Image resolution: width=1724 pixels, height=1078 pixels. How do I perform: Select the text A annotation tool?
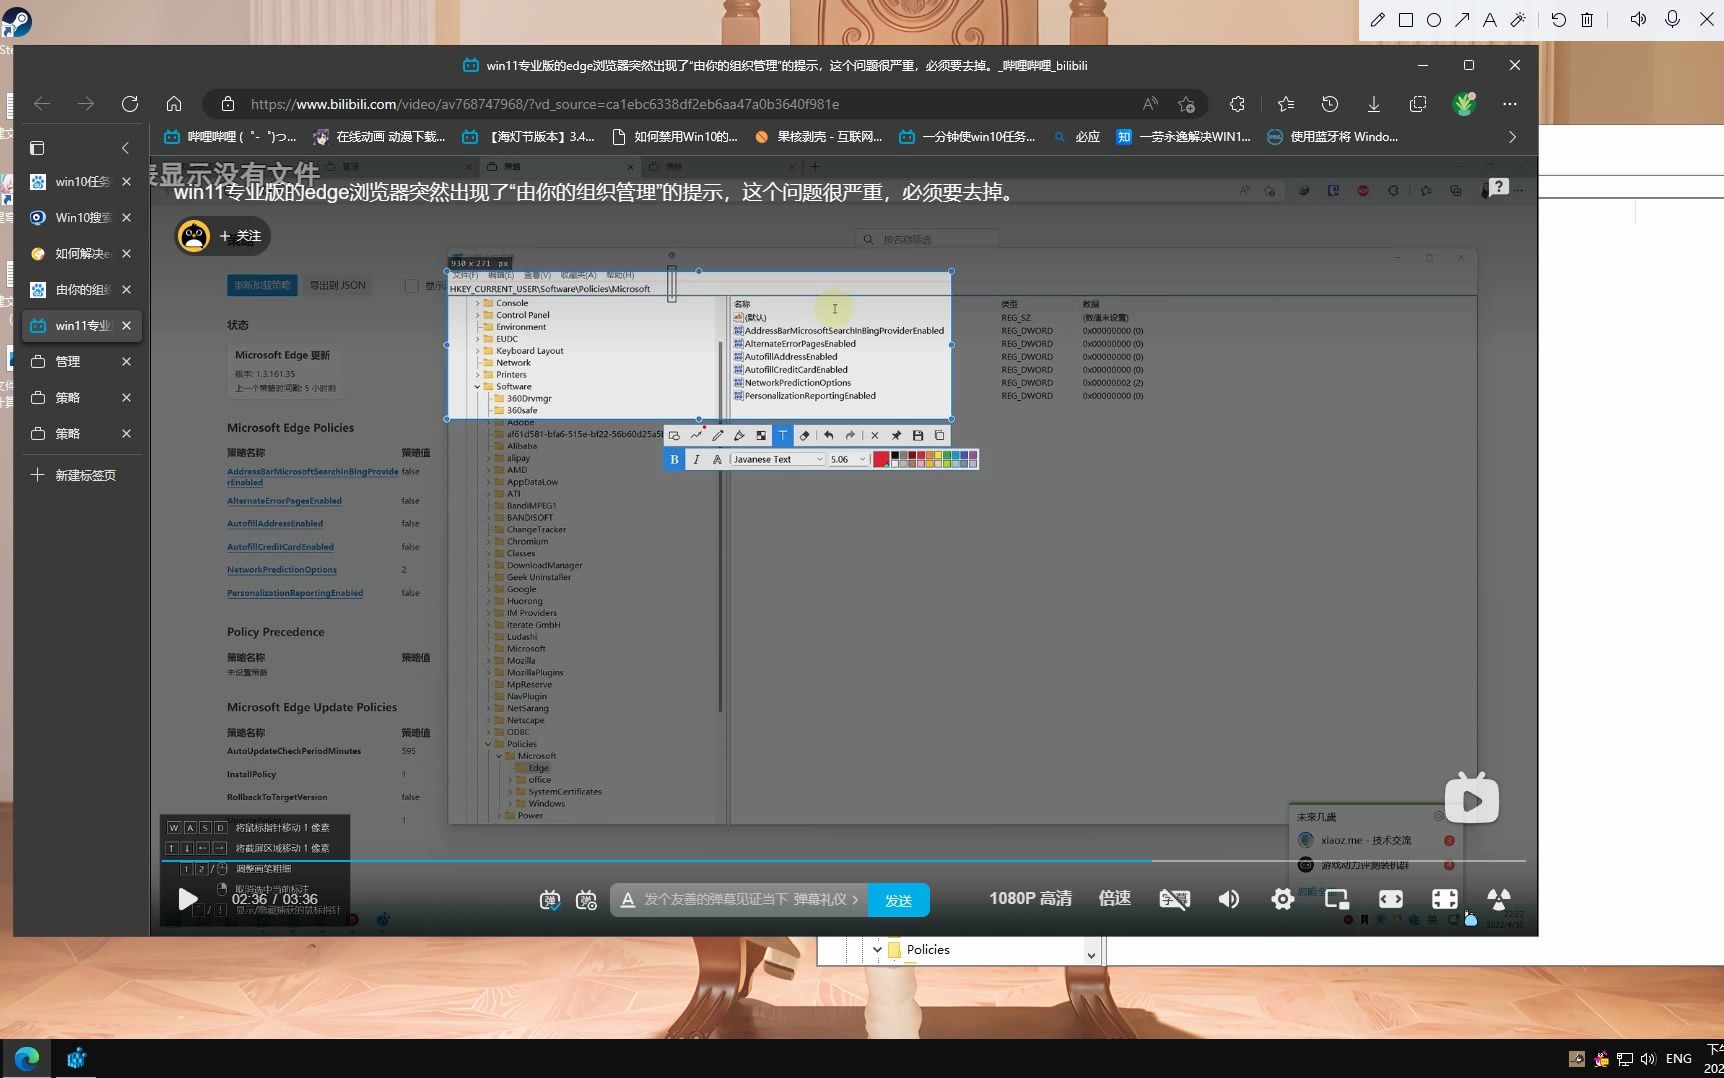coord(1490,20)
